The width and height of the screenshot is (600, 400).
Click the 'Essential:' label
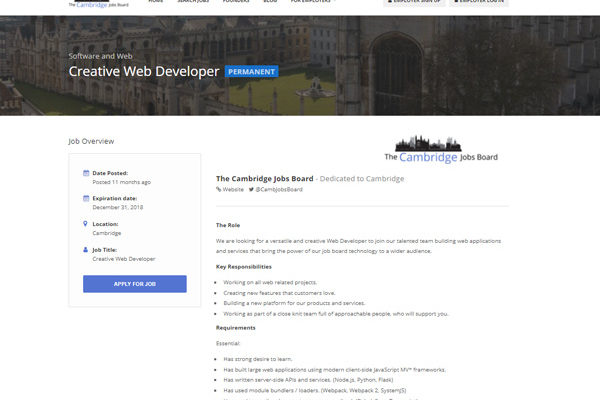[x=228, y=343]
